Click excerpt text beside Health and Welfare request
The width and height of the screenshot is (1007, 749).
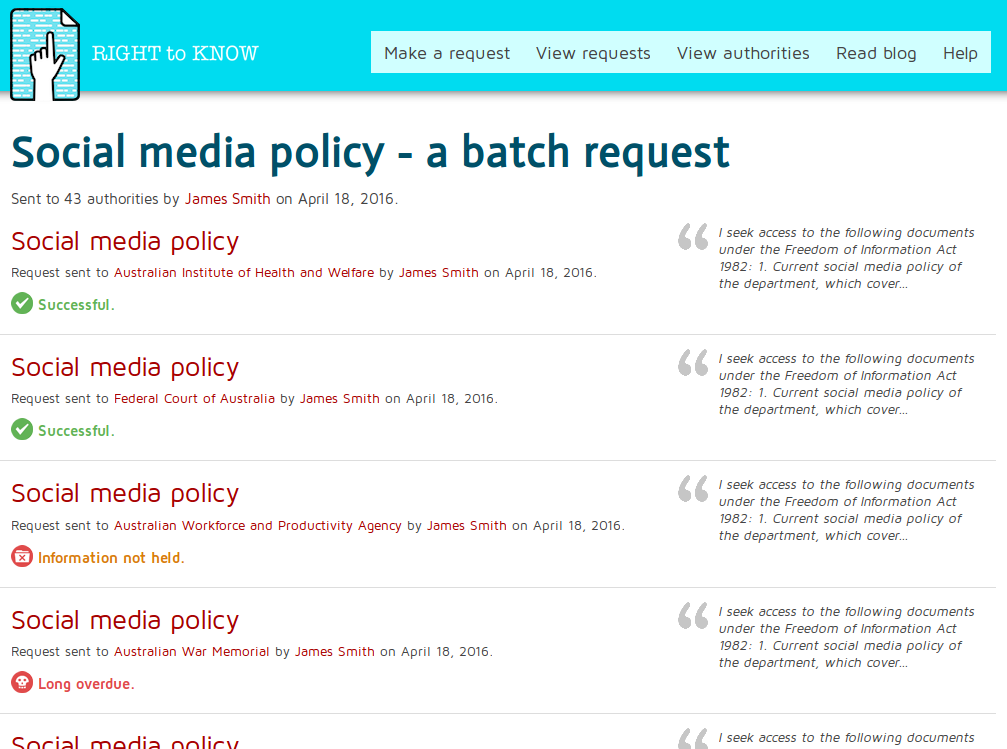click(x=846, y=258)
